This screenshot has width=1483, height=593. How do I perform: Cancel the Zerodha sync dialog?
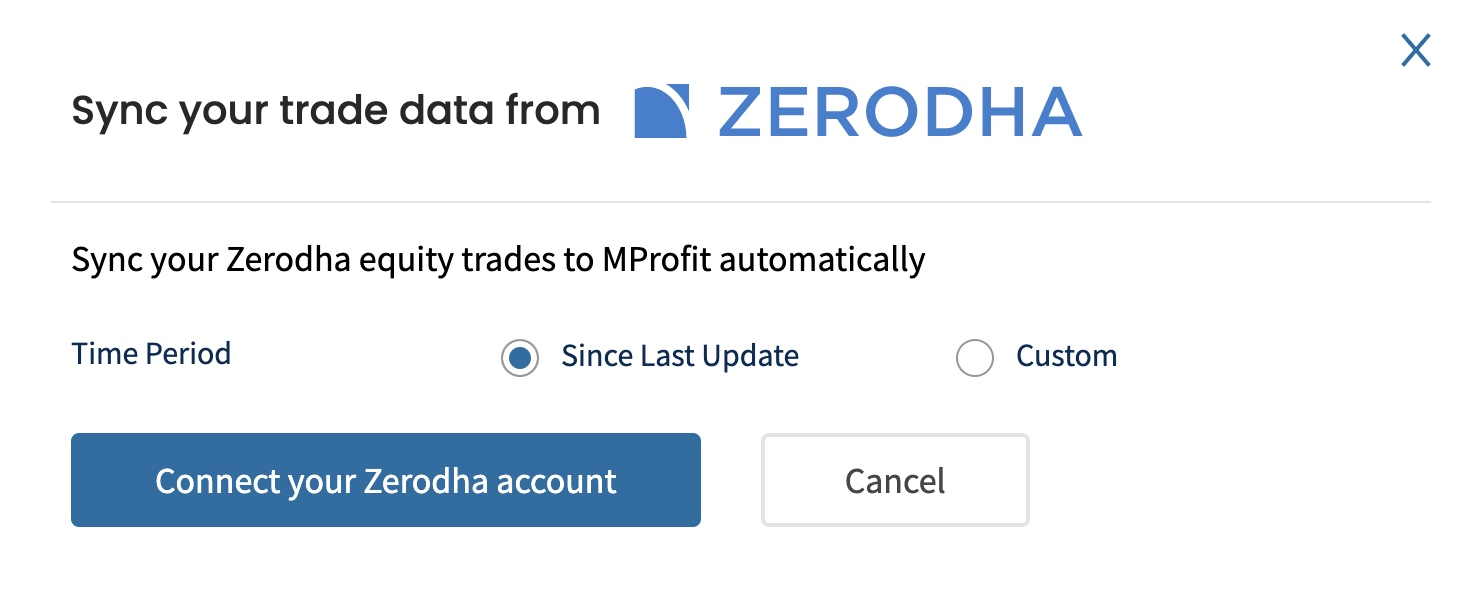coord(895,480)
